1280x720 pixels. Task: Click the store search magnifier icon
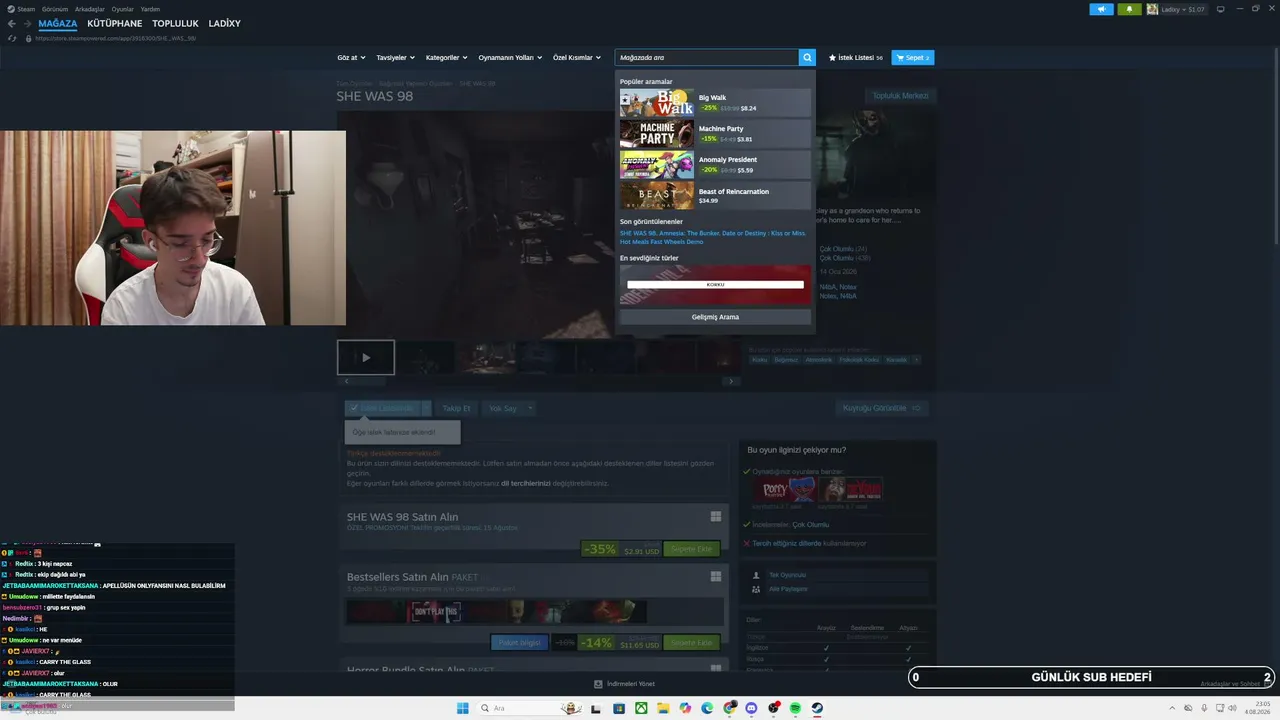[x=807, y=58]
